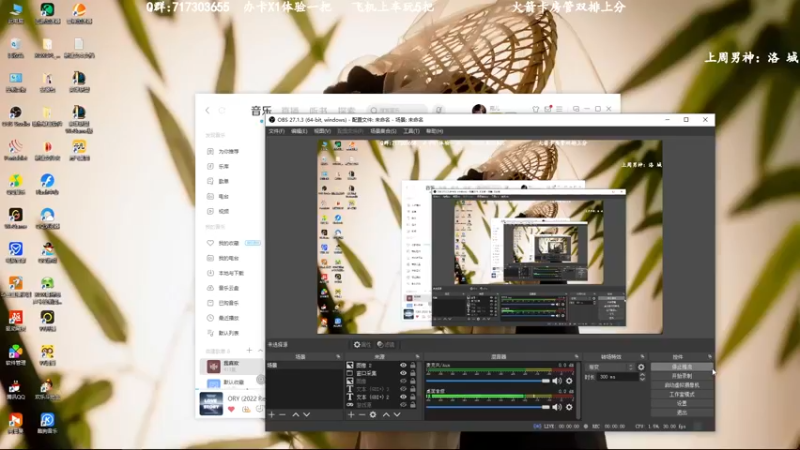Open main menu icon in music player

pos(560,109)
